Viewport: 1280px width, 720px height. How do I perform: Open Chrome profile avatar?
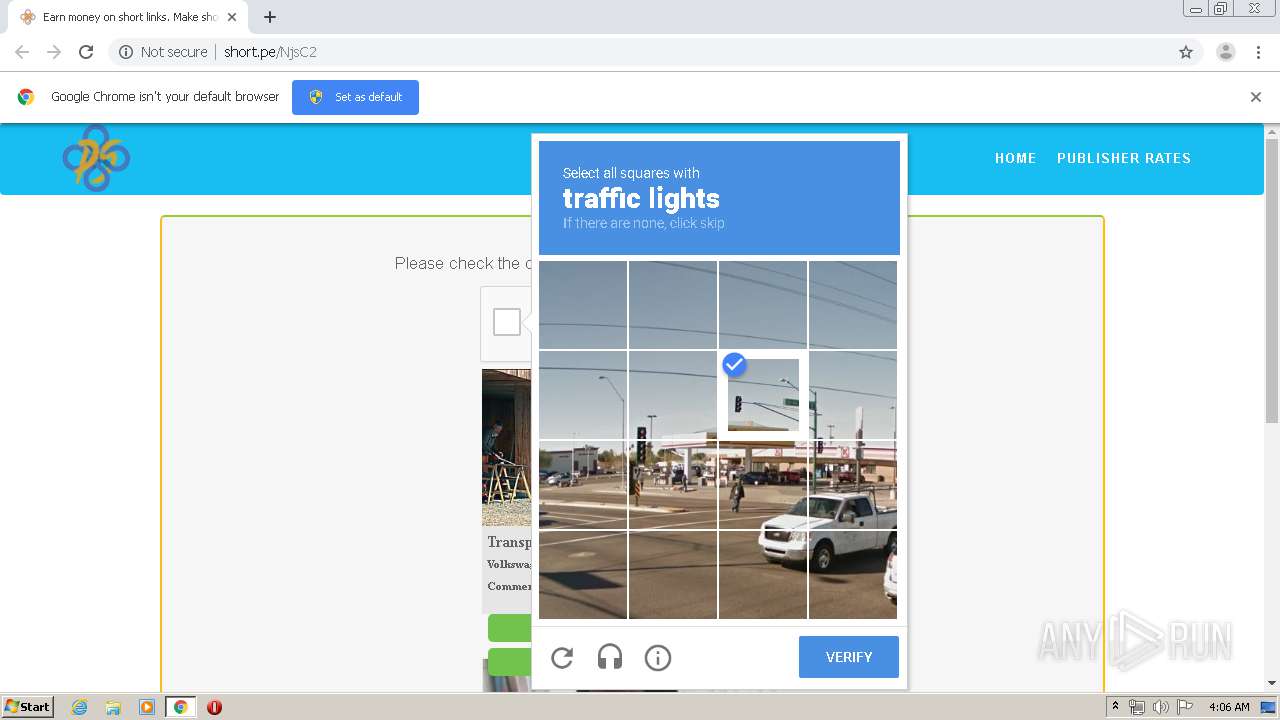tap(1226, 52)
